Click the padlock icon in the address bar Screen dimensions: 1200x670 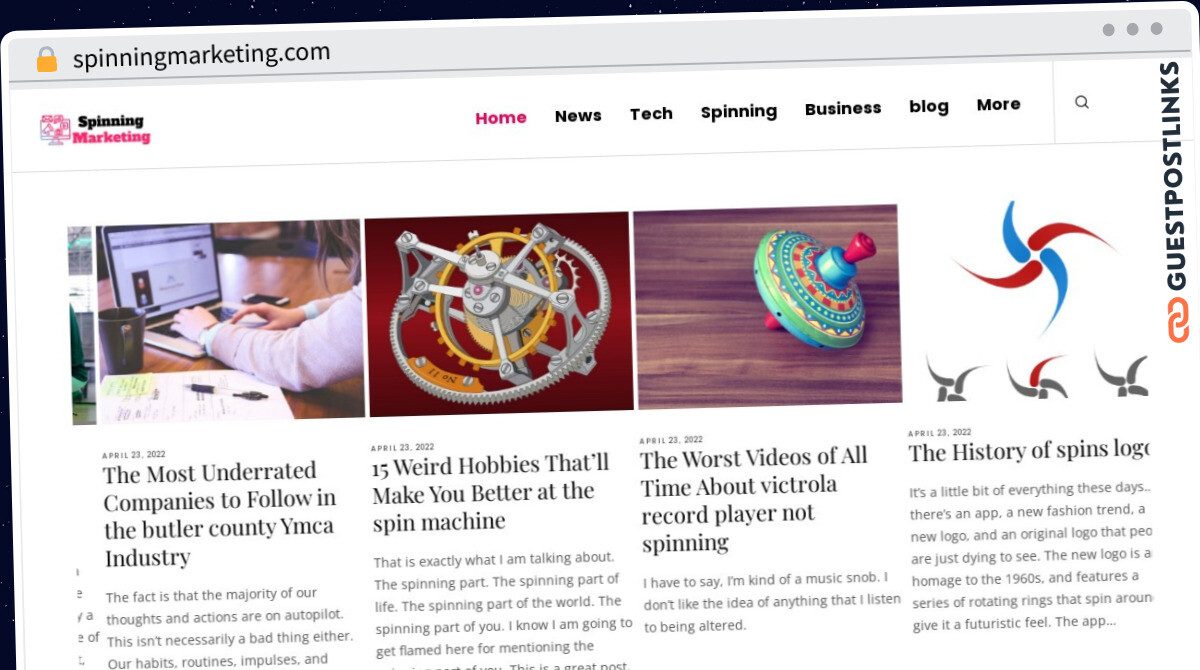point(47,60)
